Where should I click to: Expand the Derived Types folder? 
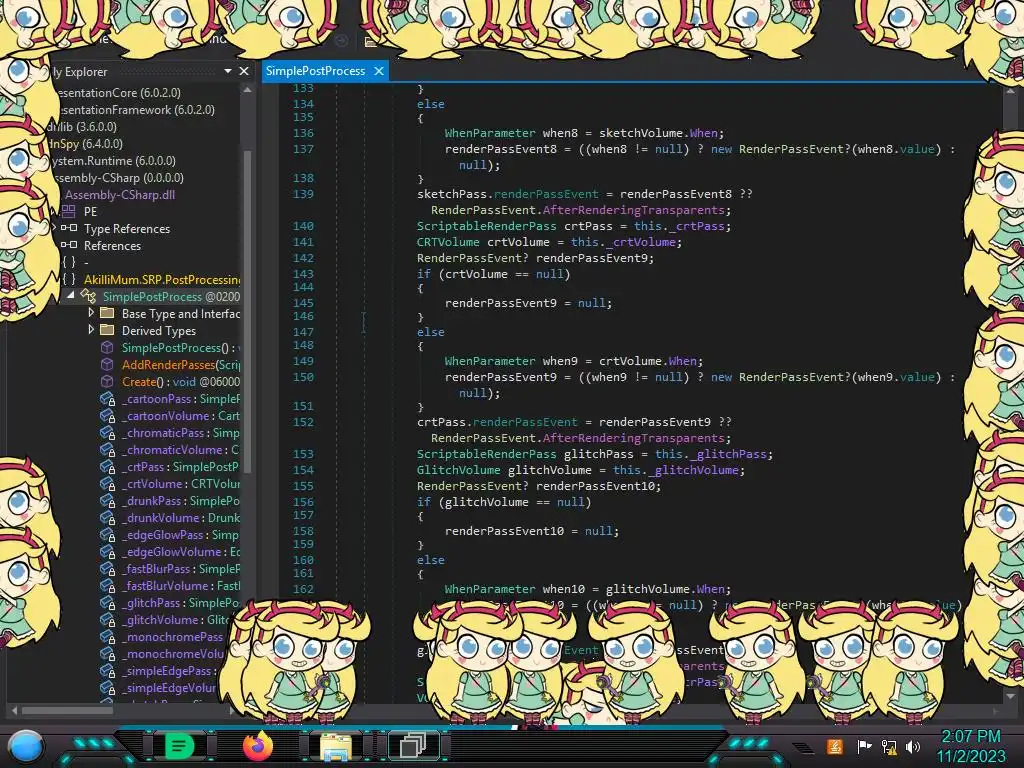pos(91,330)
